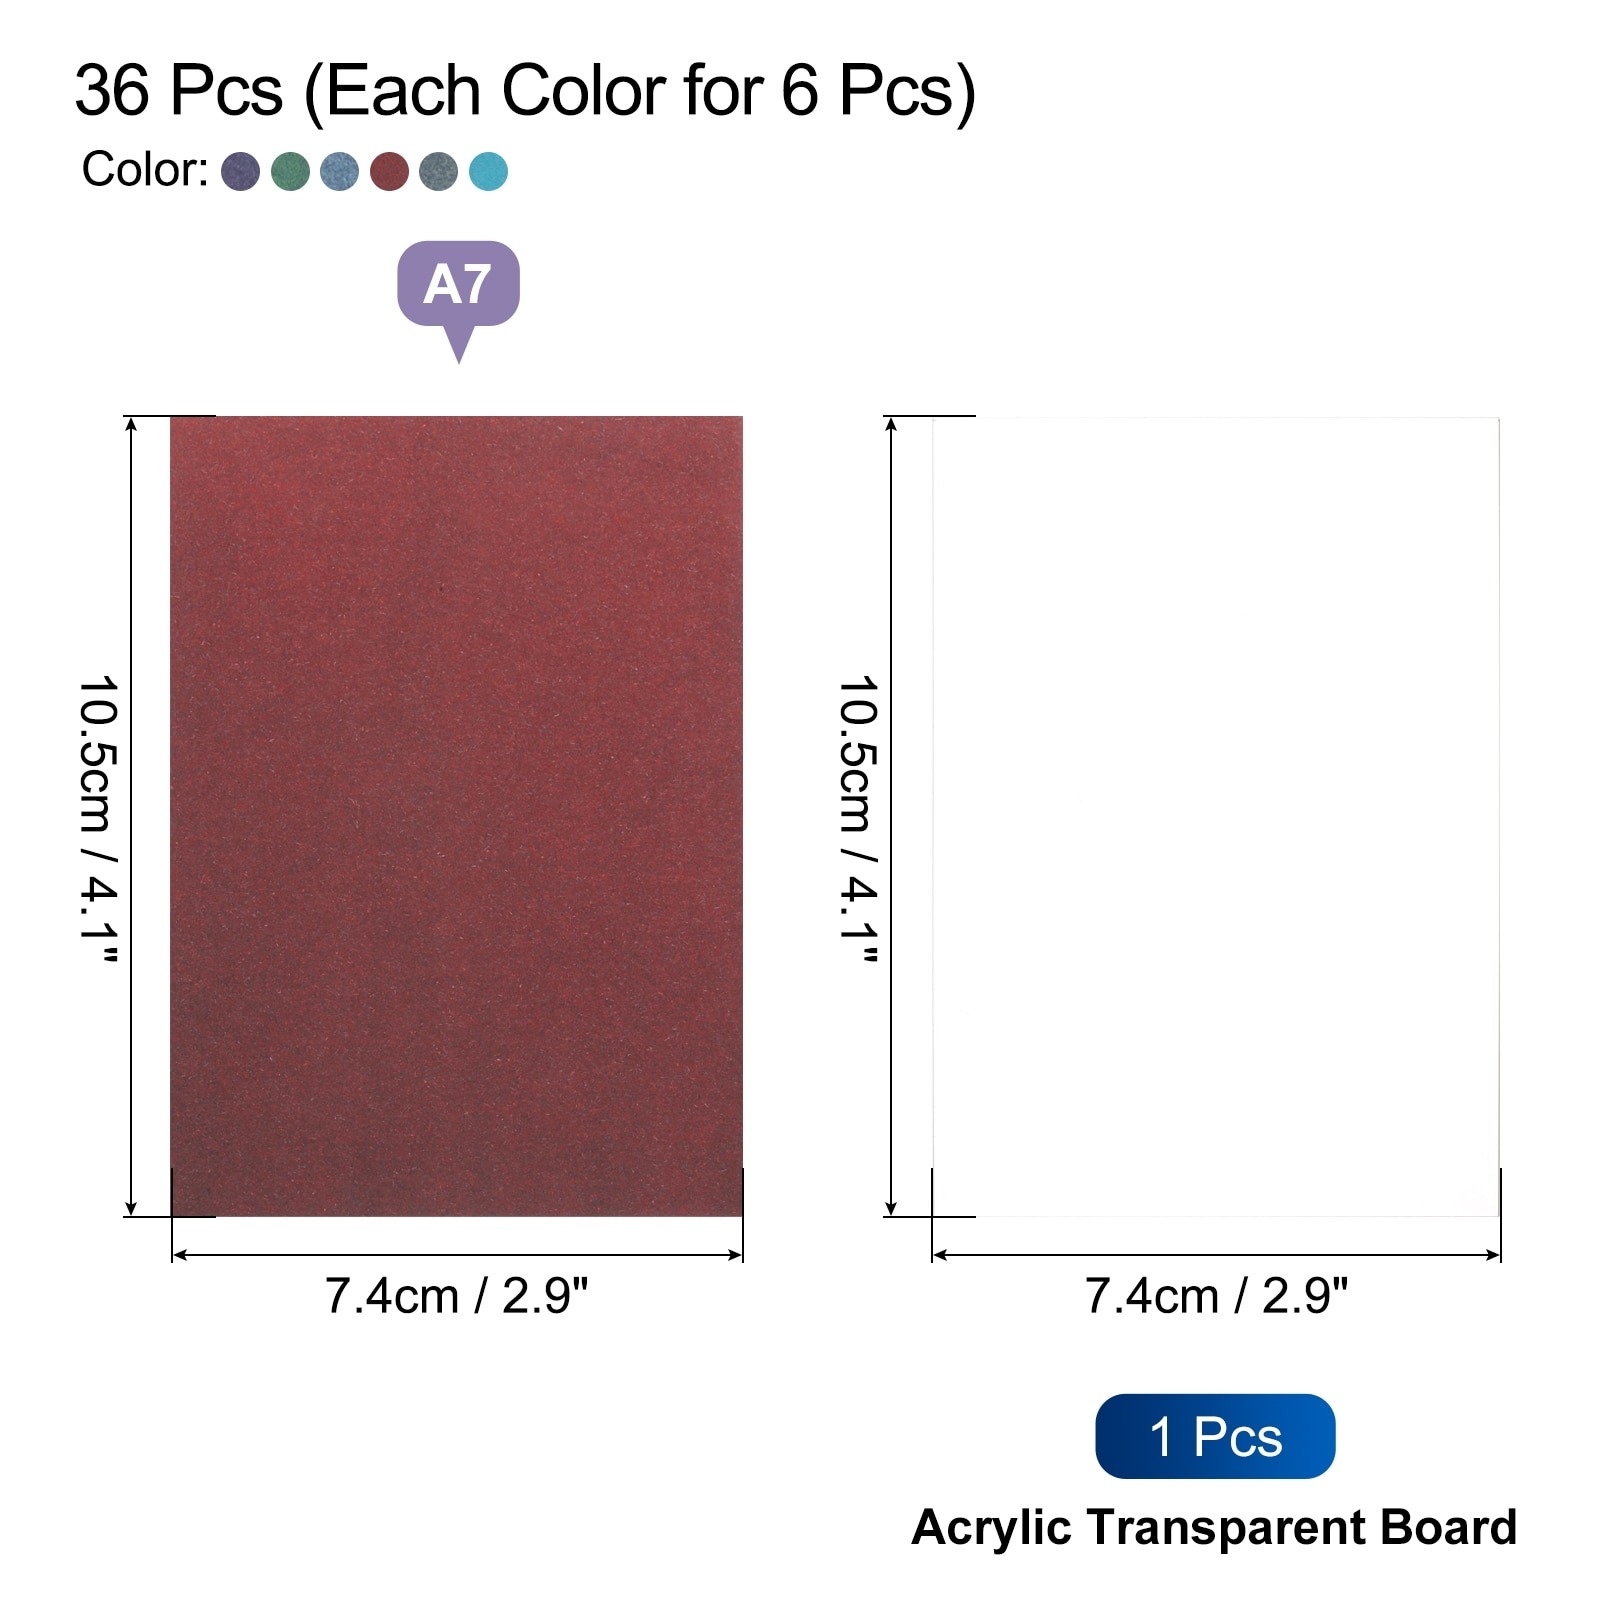
Task: Click the vertical dimension arrow left of red sheet
Action: click(131, 815)
